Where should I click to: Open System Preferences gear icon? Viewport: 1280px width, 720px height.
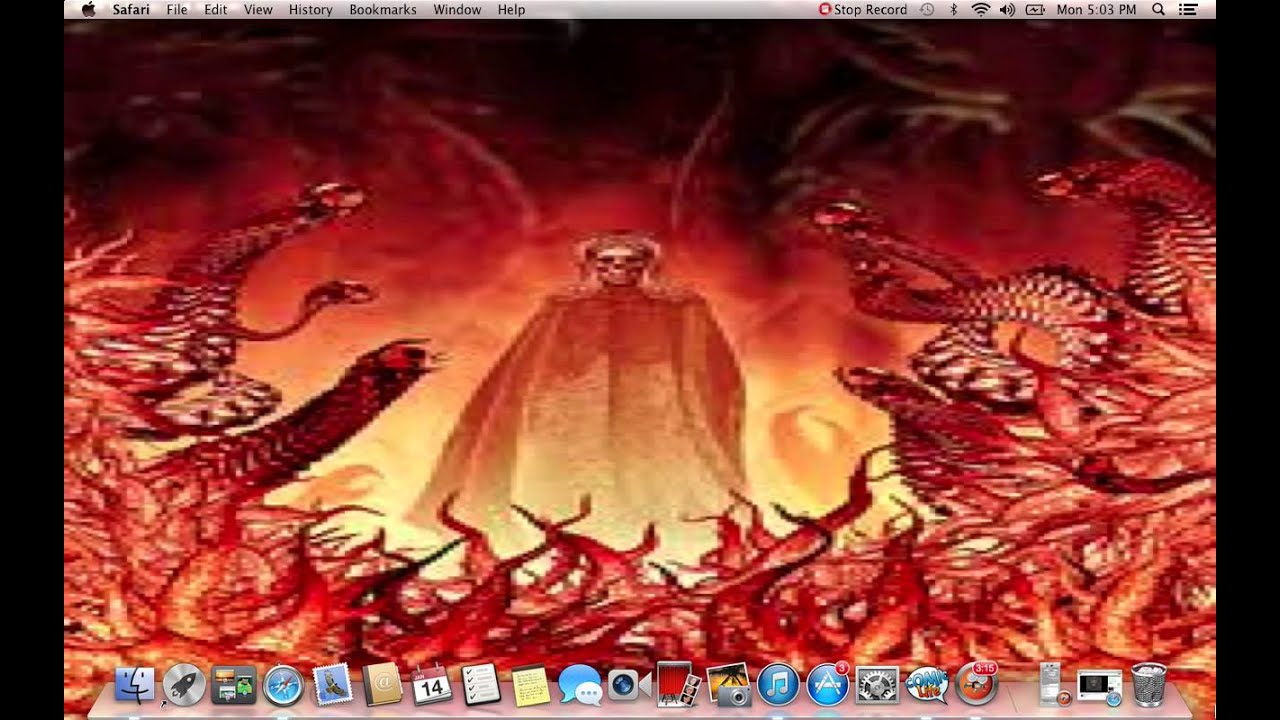click(878, 685)
